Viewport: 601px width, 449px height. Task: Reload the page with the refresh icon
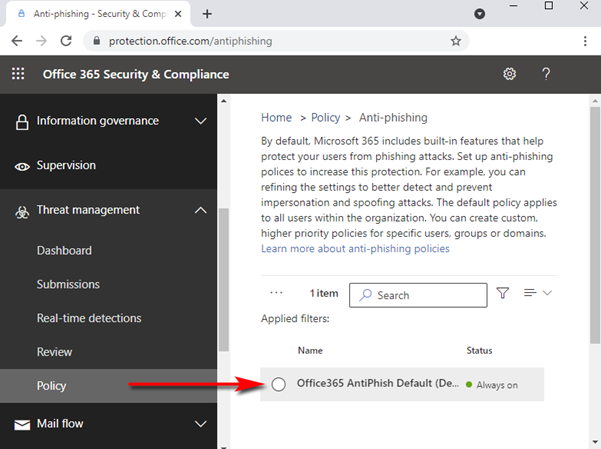[x=66, y=41]
